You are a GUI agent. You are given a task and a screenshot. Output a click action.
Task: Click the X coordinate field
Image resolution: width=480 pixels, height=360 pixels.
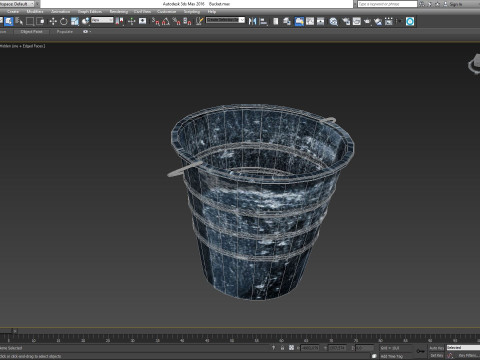click(310, 348)
